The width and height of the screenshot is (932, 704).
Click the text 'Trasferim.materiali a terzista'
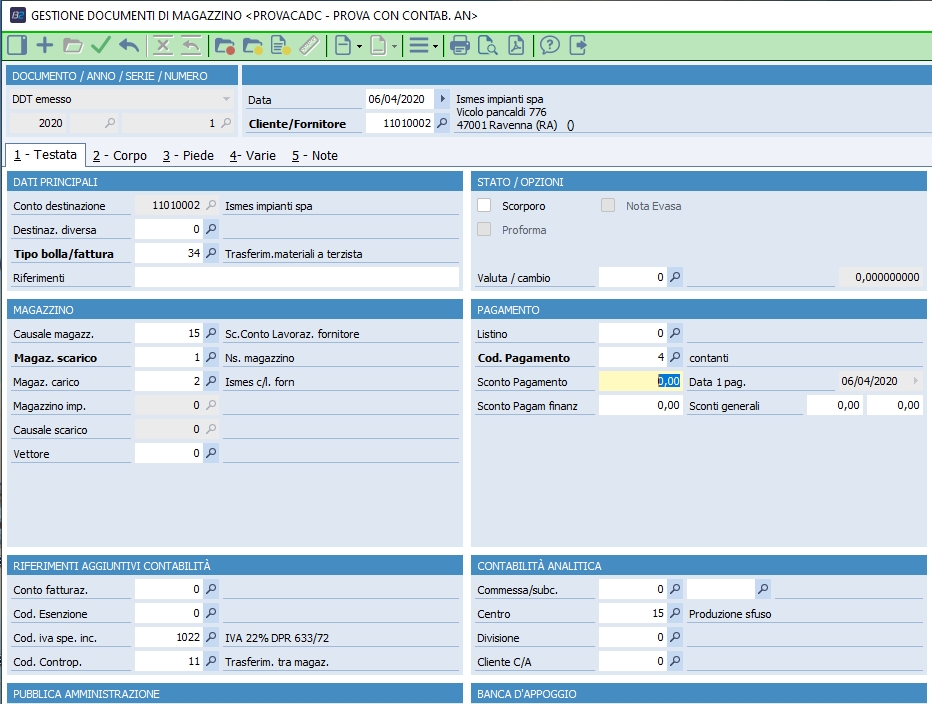pos(294,254)
